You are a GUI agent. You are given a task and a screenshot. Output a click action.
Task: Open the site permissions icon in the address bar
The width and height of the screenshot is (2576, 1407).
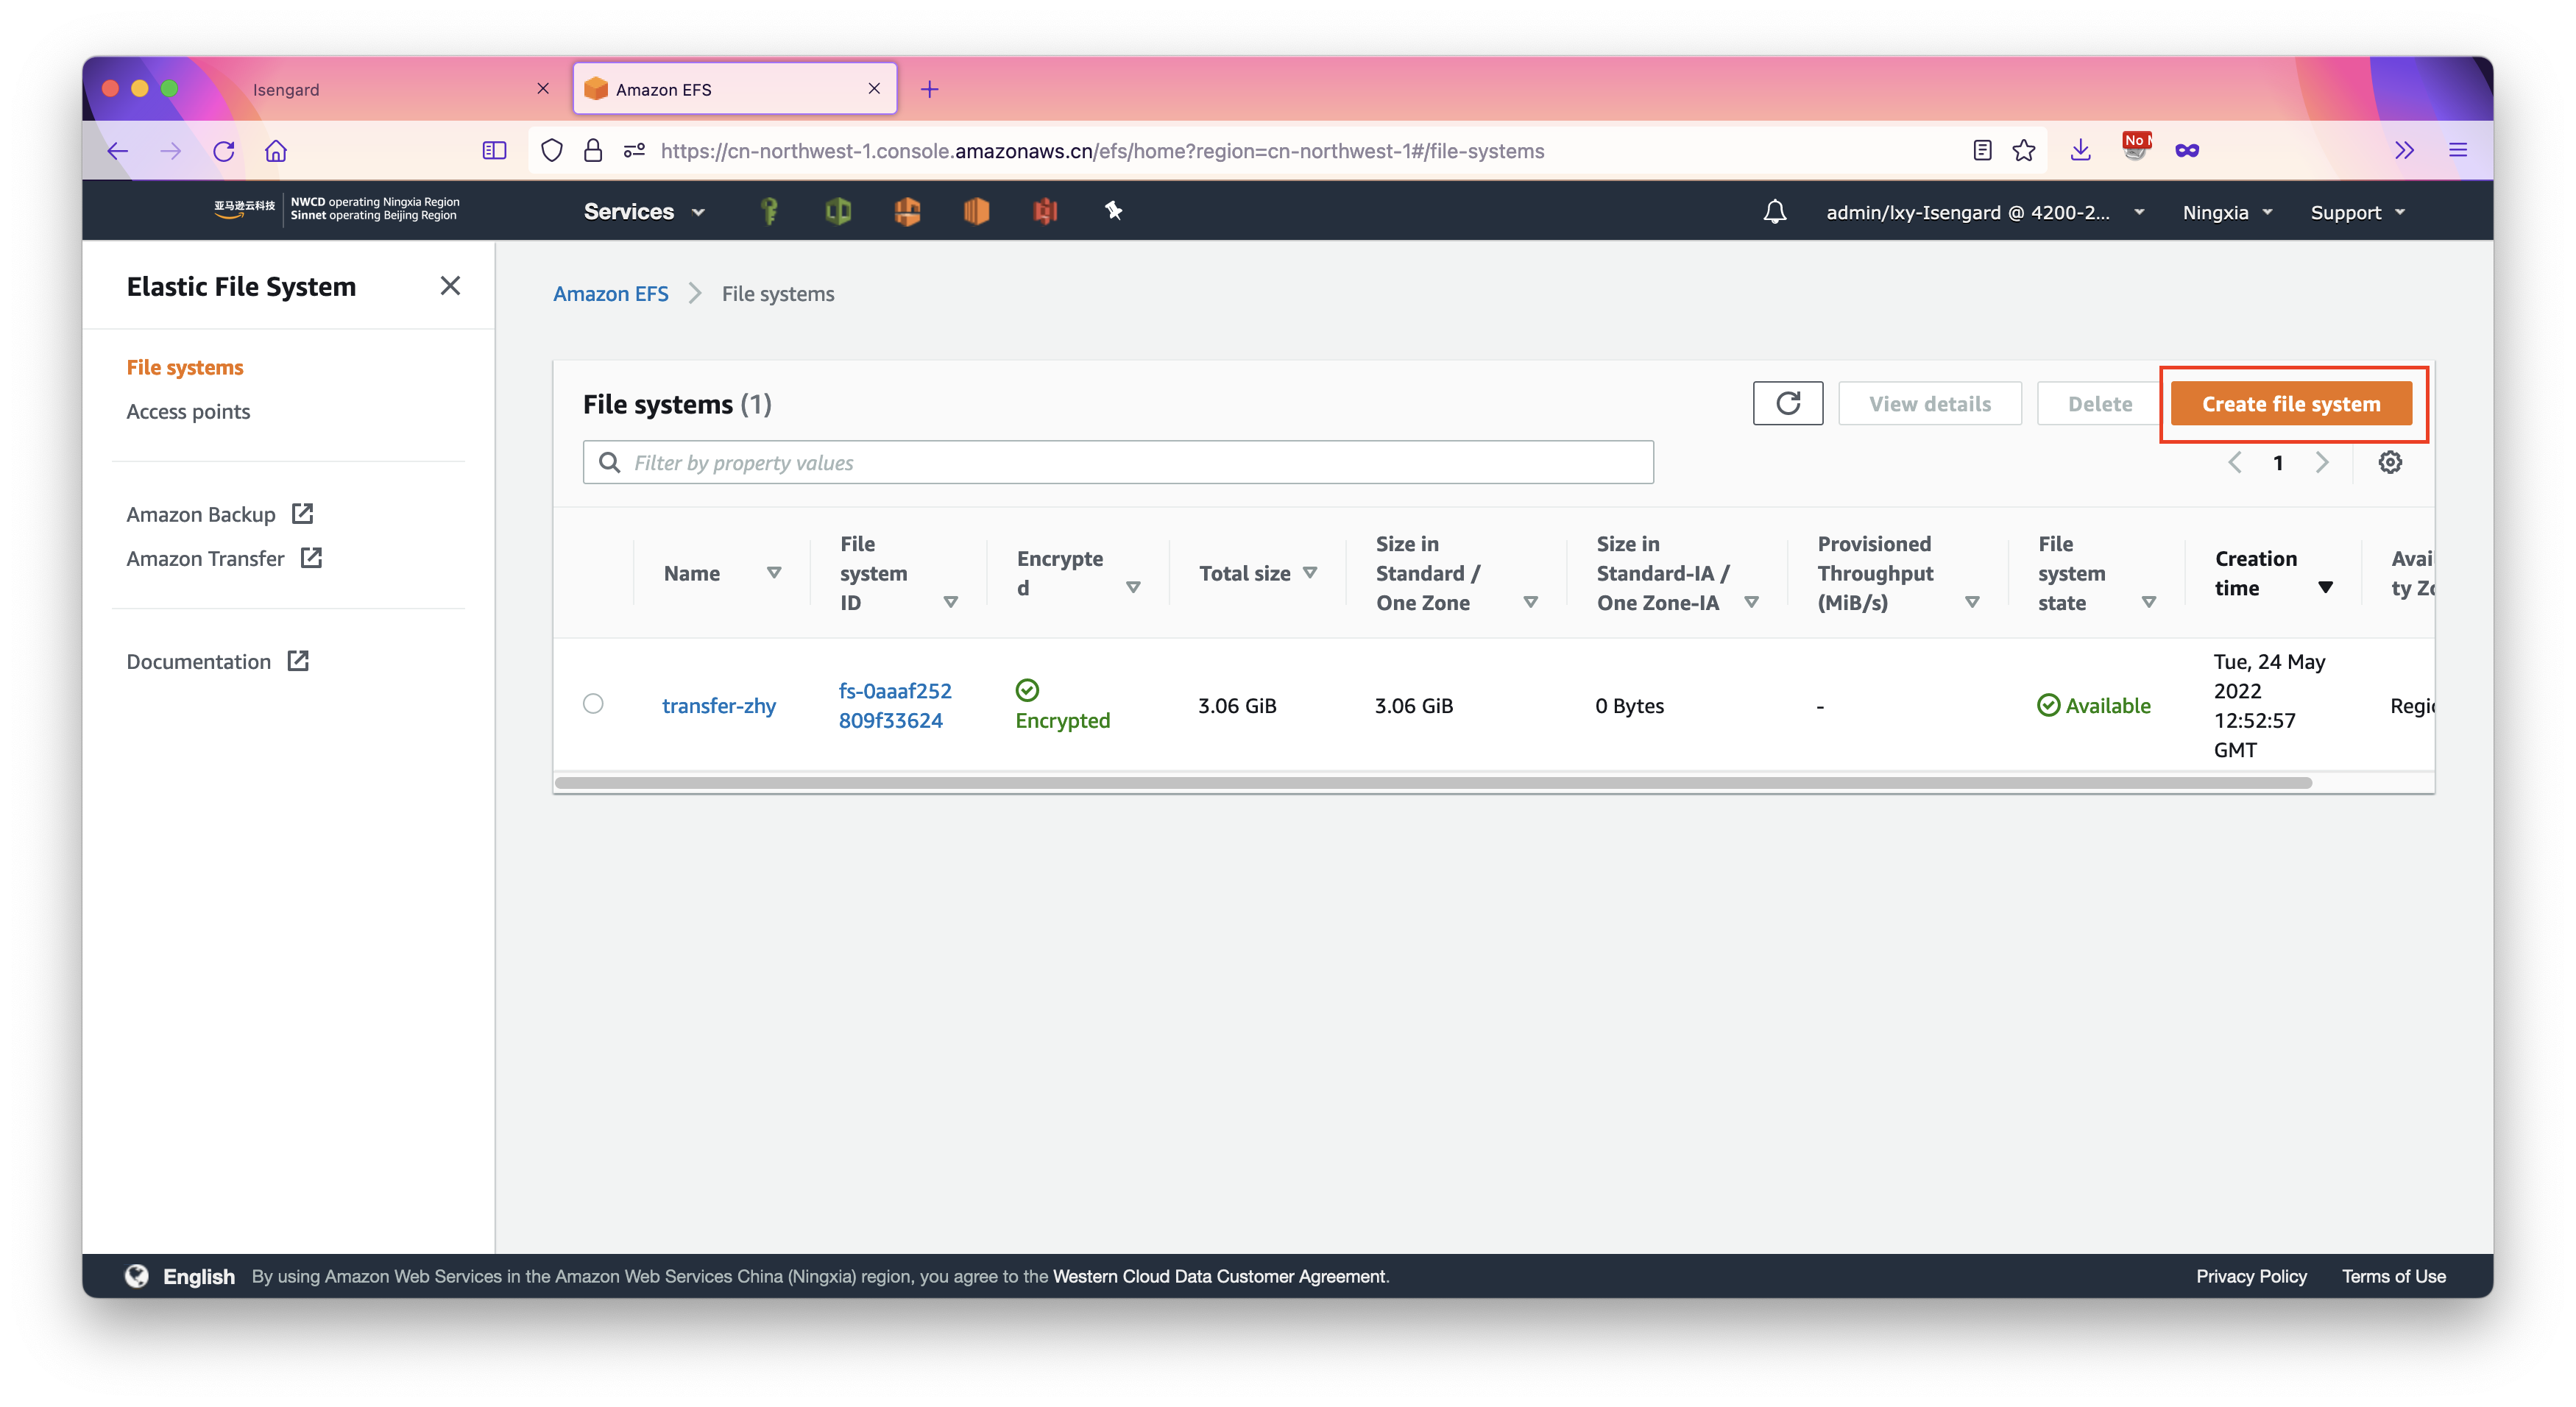[x=634, y=151]
